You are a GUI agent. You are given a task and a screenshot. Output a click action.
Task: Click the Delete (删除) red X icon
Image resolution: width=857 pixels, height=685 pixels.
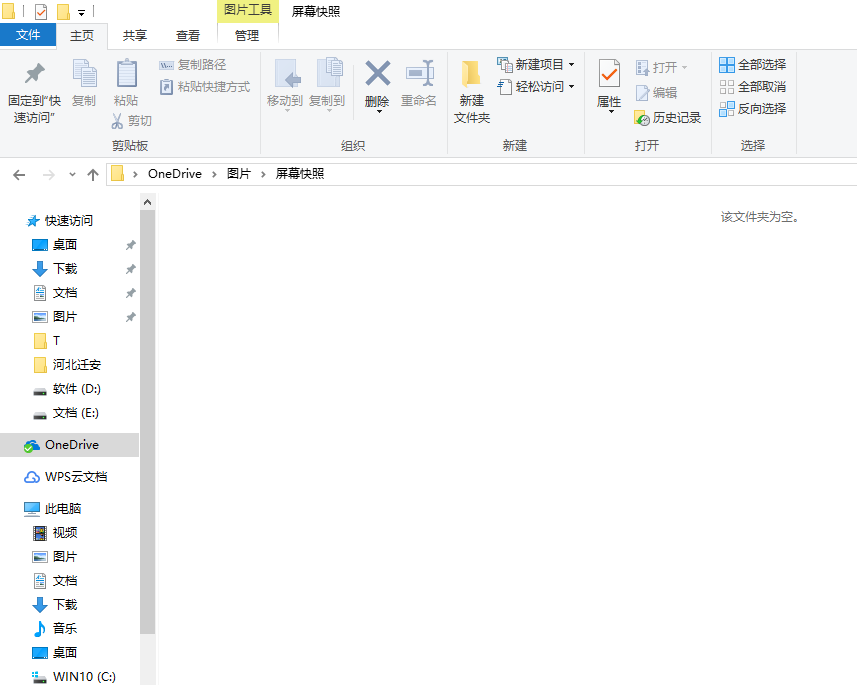click(x=377, y=74)
